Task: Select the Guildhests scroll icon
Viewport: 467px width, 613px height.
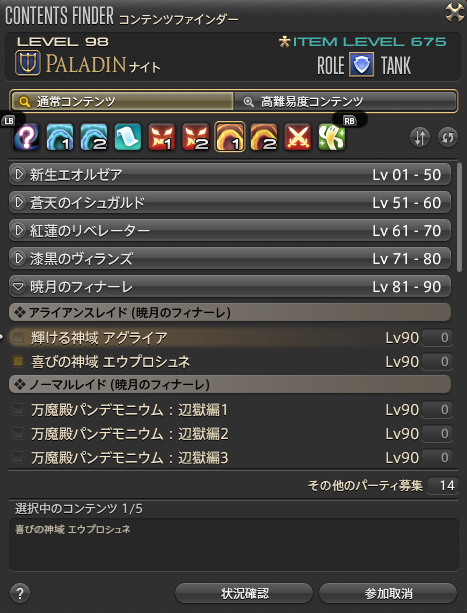Action: pyautogui.click(x=128, y=137)
